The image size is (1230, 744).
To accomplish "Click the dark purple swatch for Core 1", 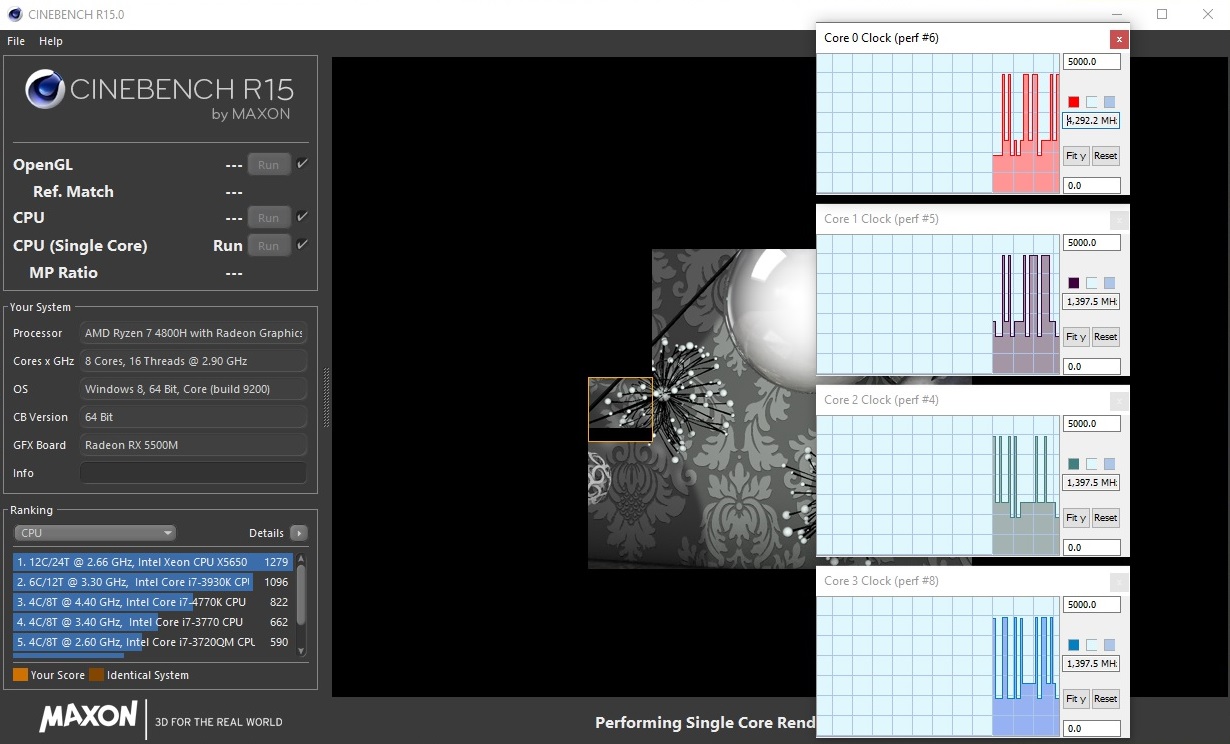I will (x=1074, y=283).
